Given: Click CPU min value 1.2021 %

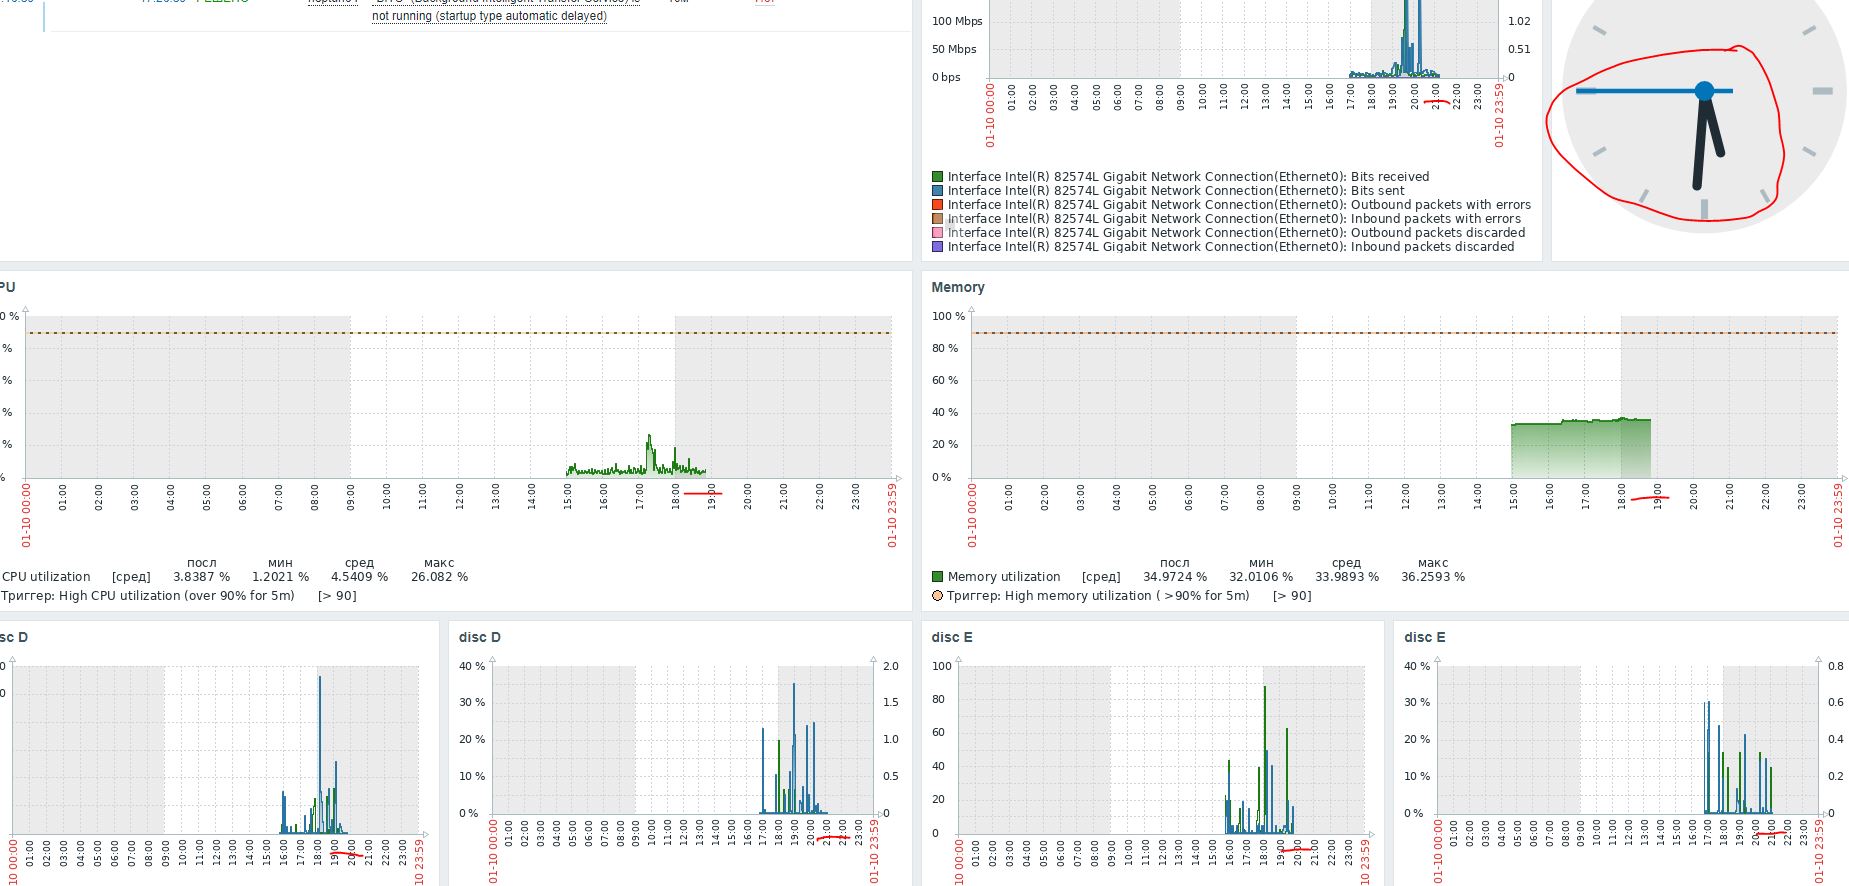Looking at the screenshot, I should point(280,577).
